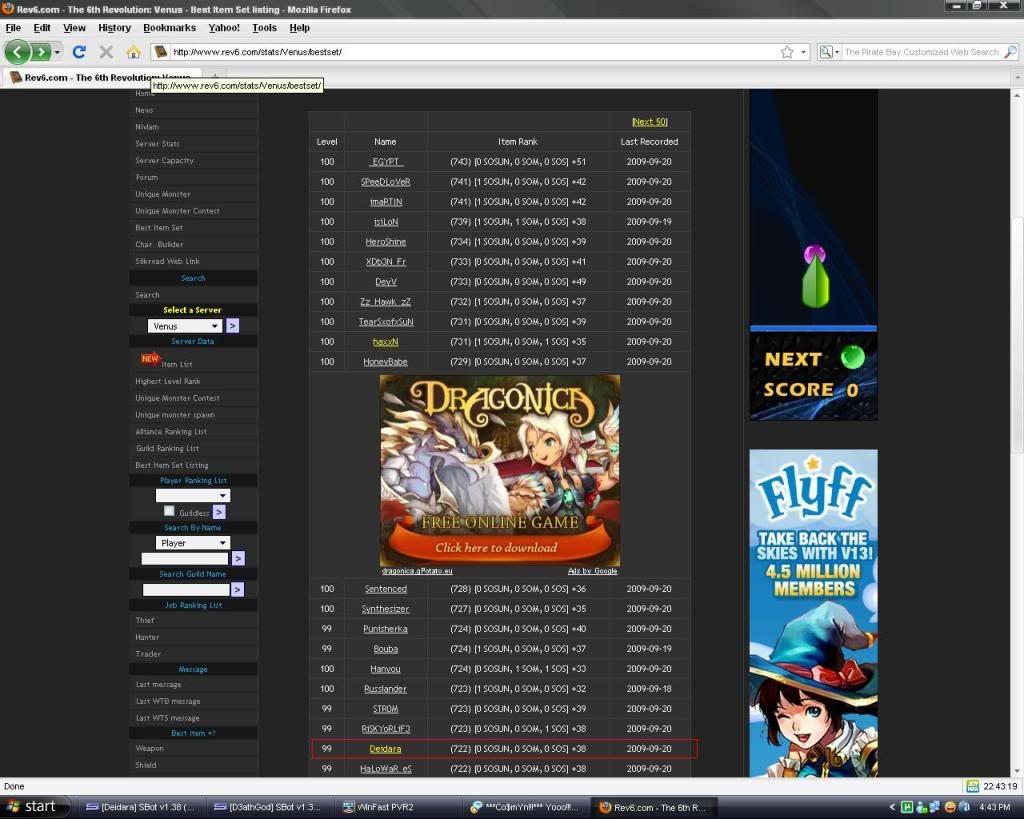This screenshot has height=819, width=1024.
Task: Reload the page with refresh icon
Action: tap(79, 51)
